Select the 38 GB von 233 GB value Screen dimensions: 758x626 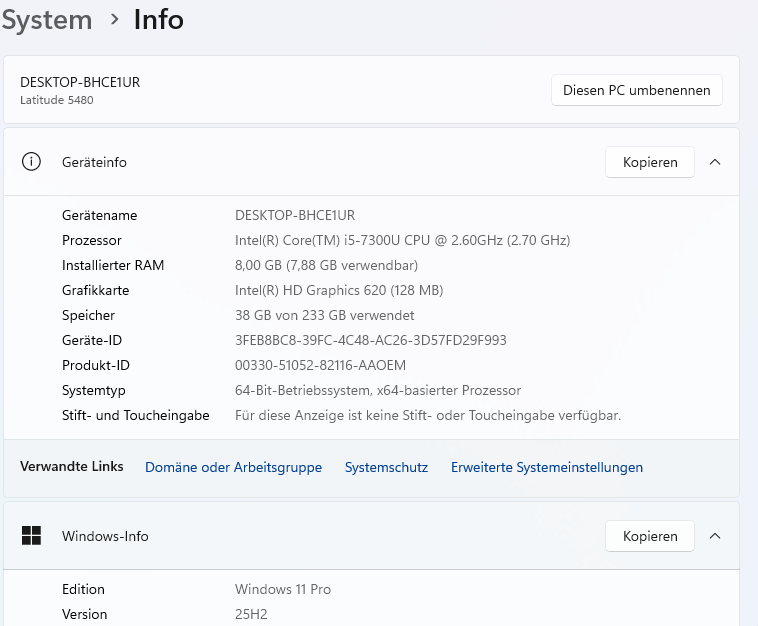tap(324, 315)
